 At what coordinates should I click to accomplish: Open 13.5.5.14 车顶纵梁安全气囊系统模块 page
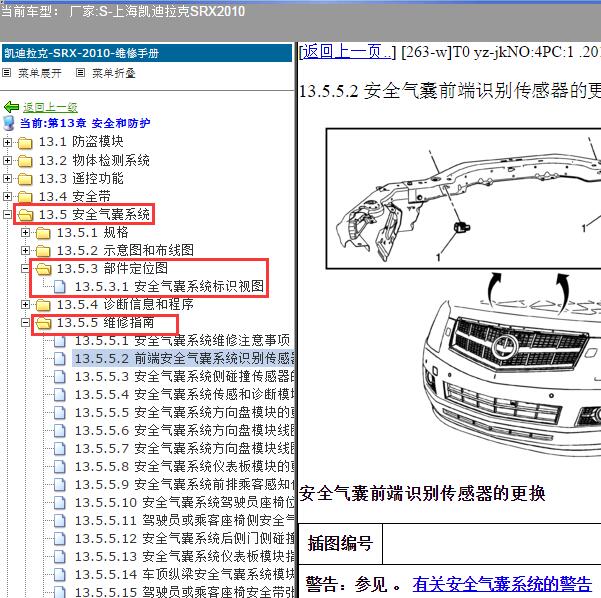(184, 575)
